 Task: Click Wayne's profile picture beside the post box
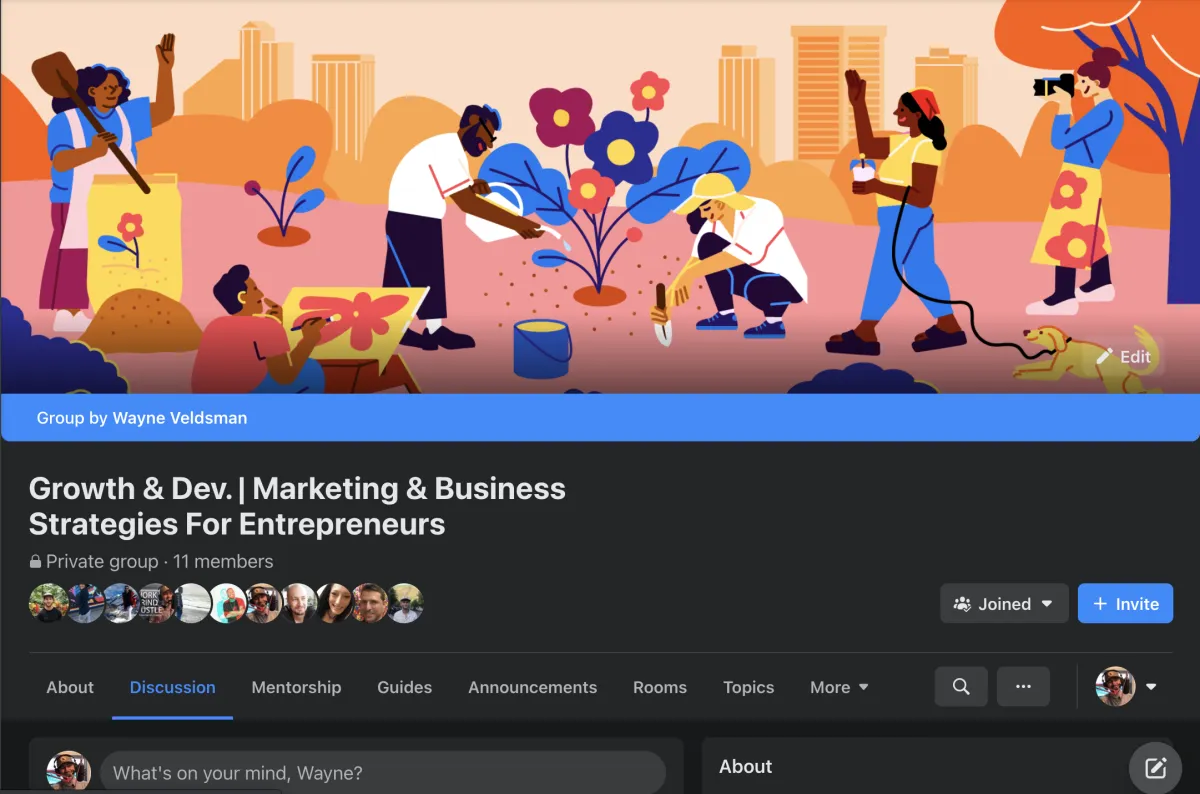click(69, 772)
